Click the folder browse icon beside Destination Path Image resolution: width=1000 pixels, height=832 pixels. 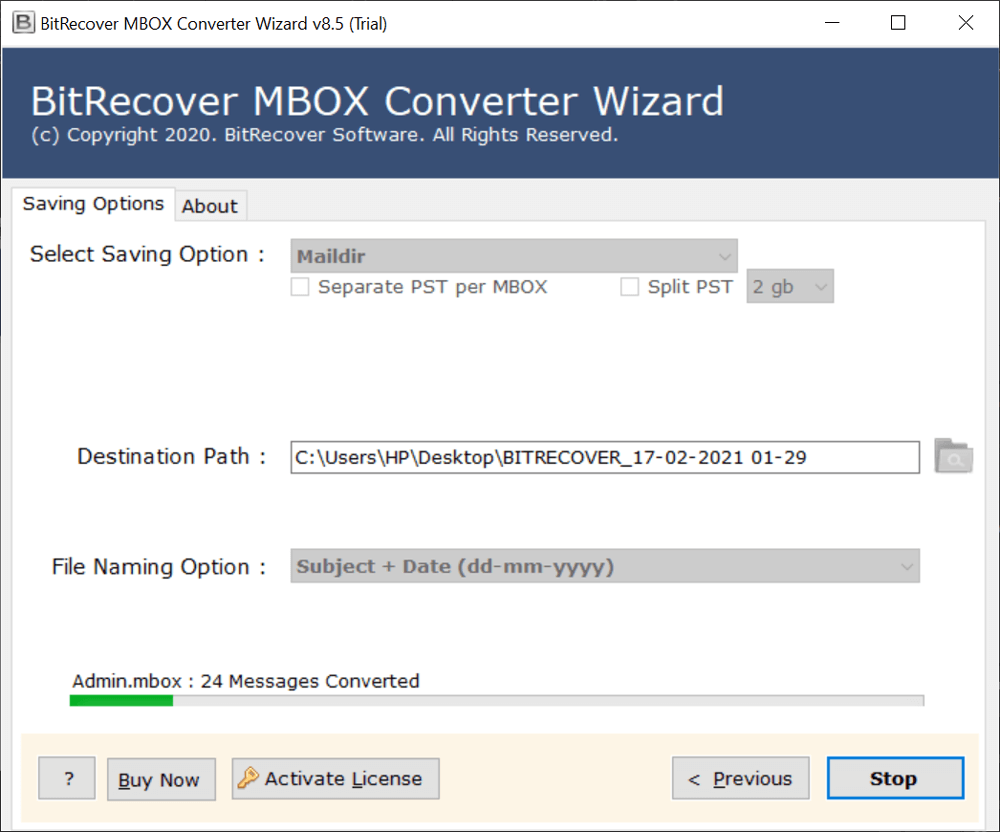[953, 456]
